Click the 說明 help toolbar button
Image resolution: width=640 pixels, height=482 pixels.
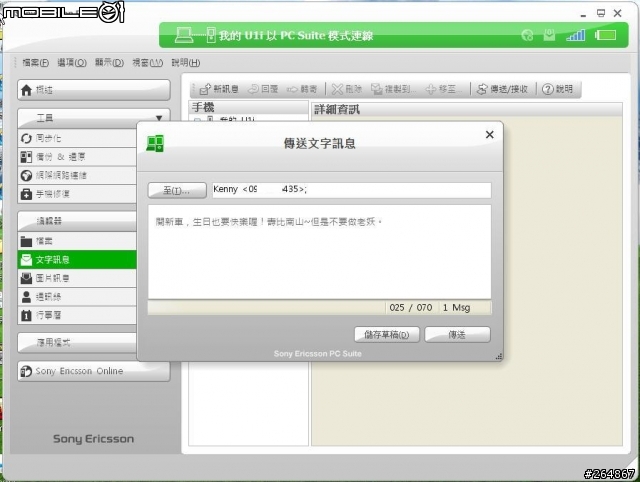click(x=558, y=89)
